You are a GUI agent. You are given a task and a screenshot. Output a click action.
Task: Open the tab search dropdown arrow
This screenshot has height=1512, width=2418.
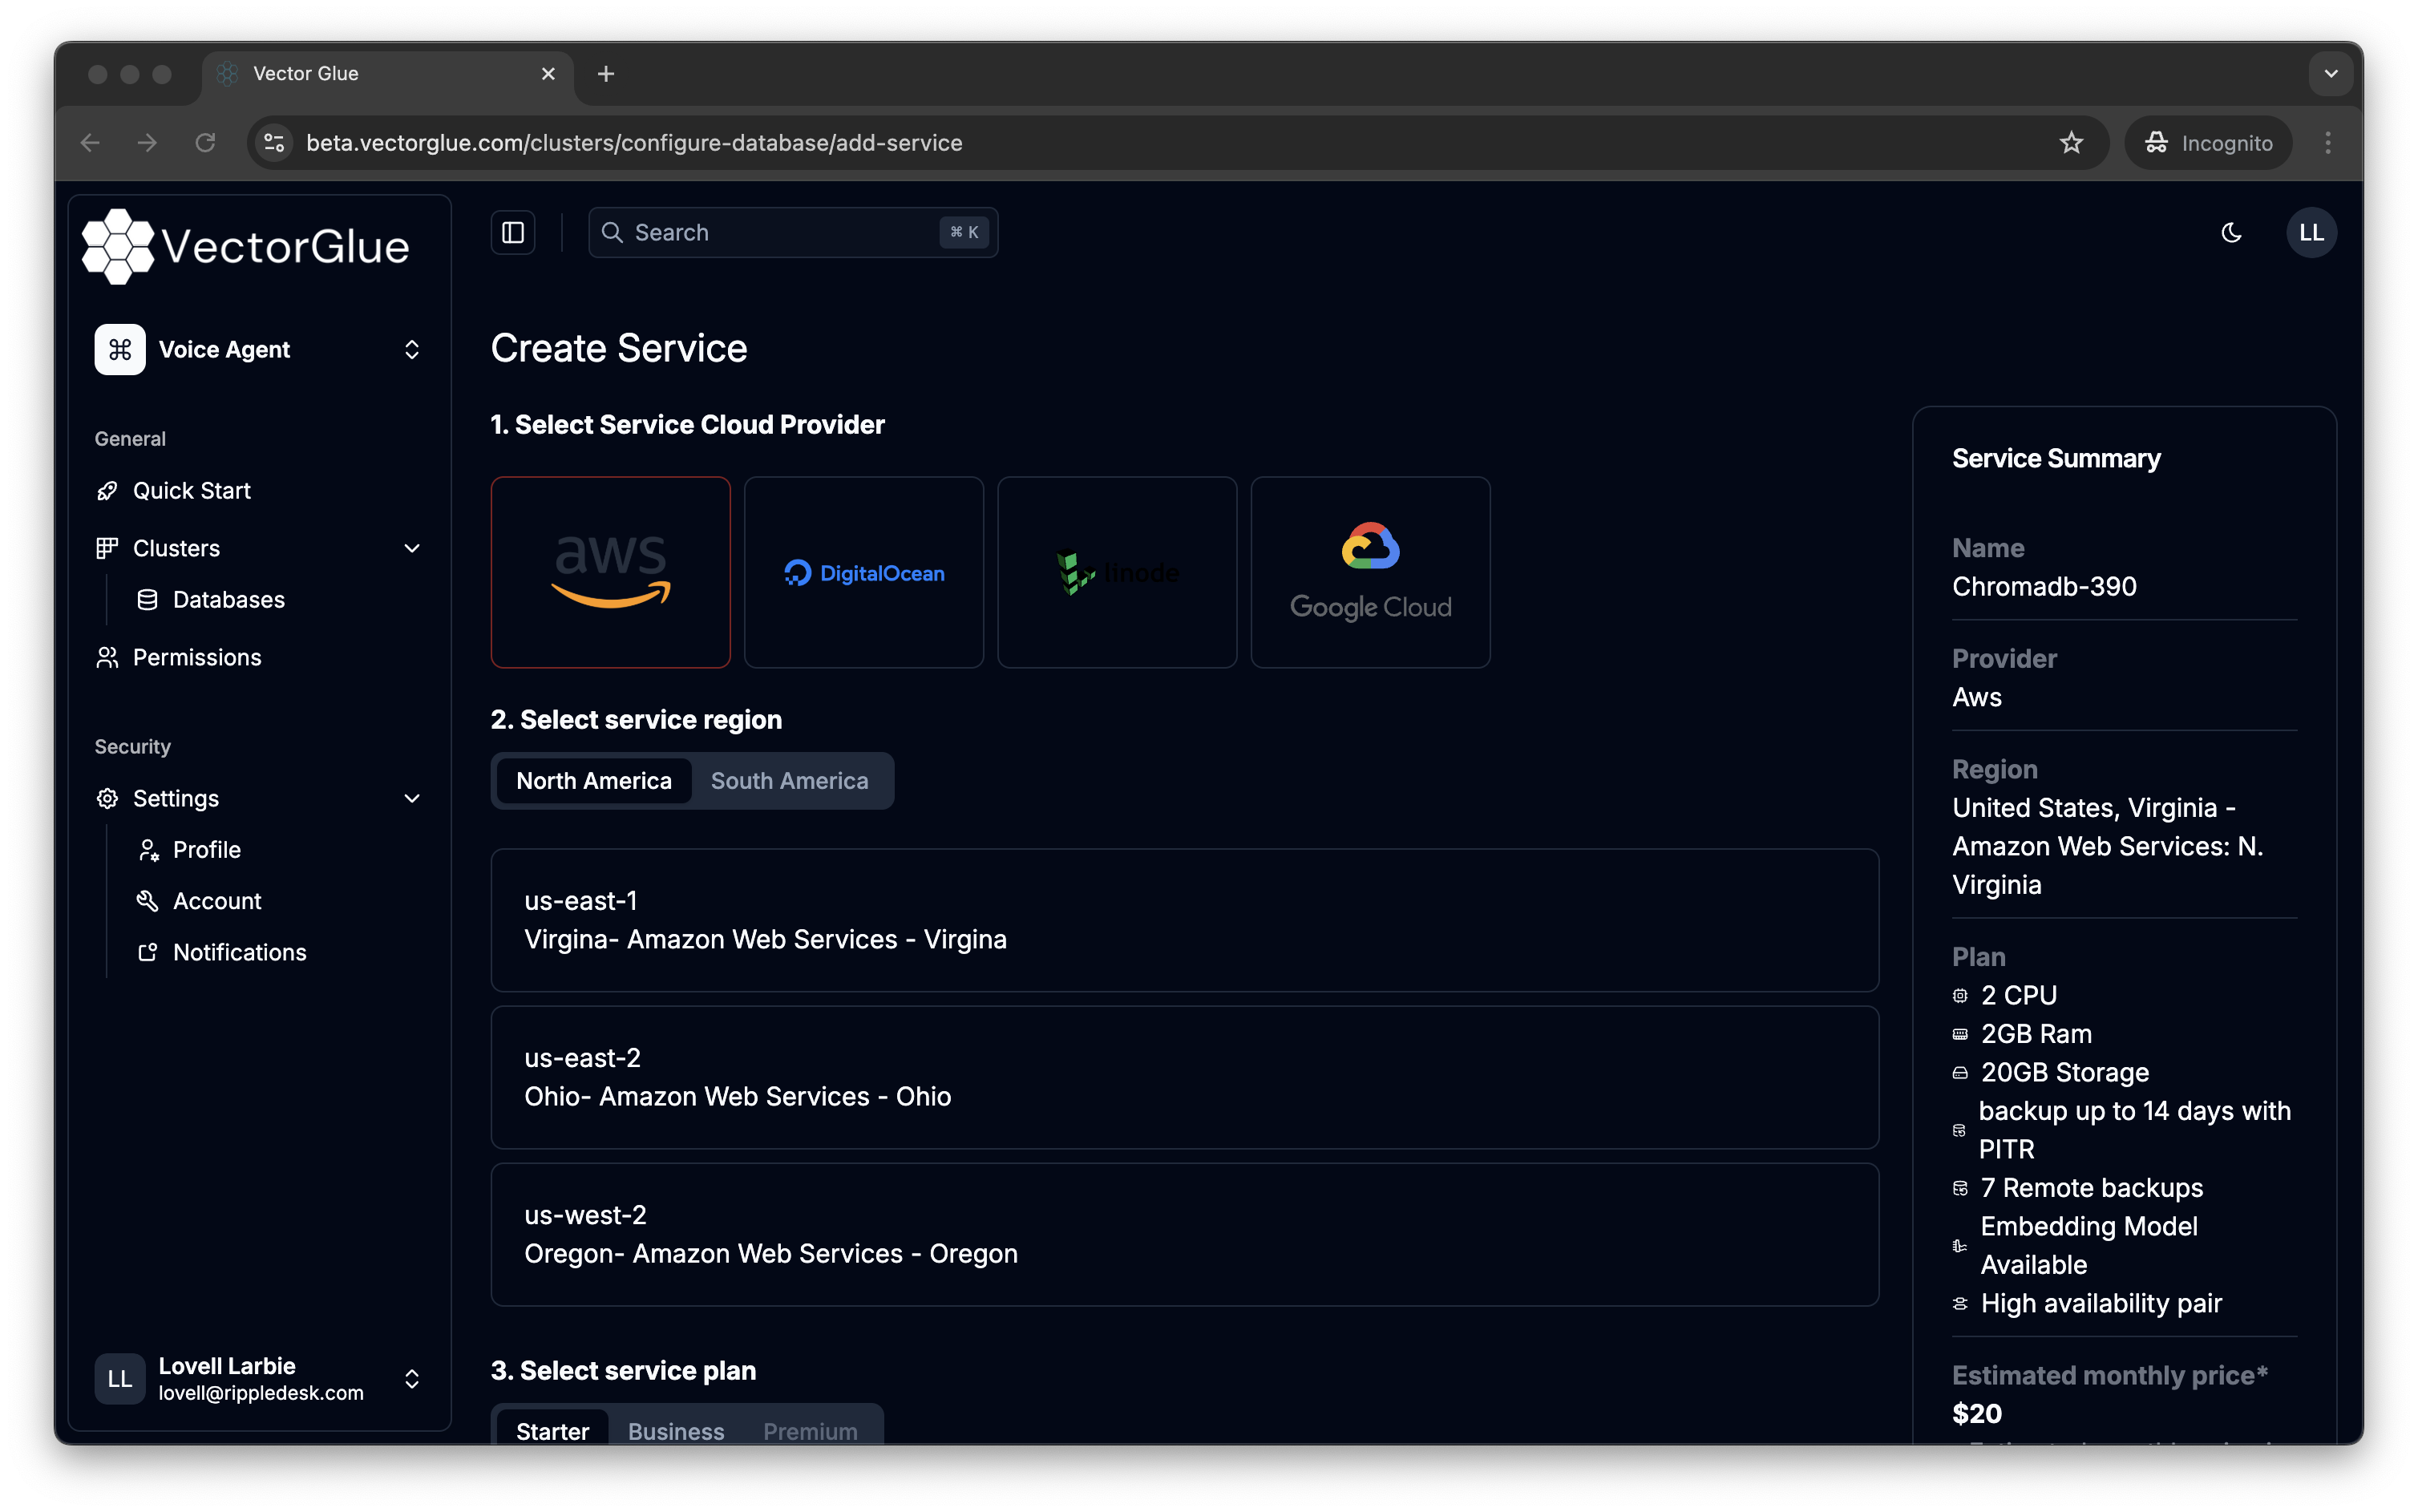point(2330,74)
